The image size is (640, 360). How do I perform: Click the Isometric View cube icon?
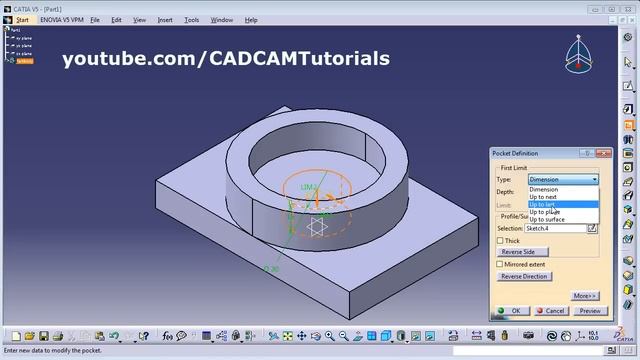[385, 336]
